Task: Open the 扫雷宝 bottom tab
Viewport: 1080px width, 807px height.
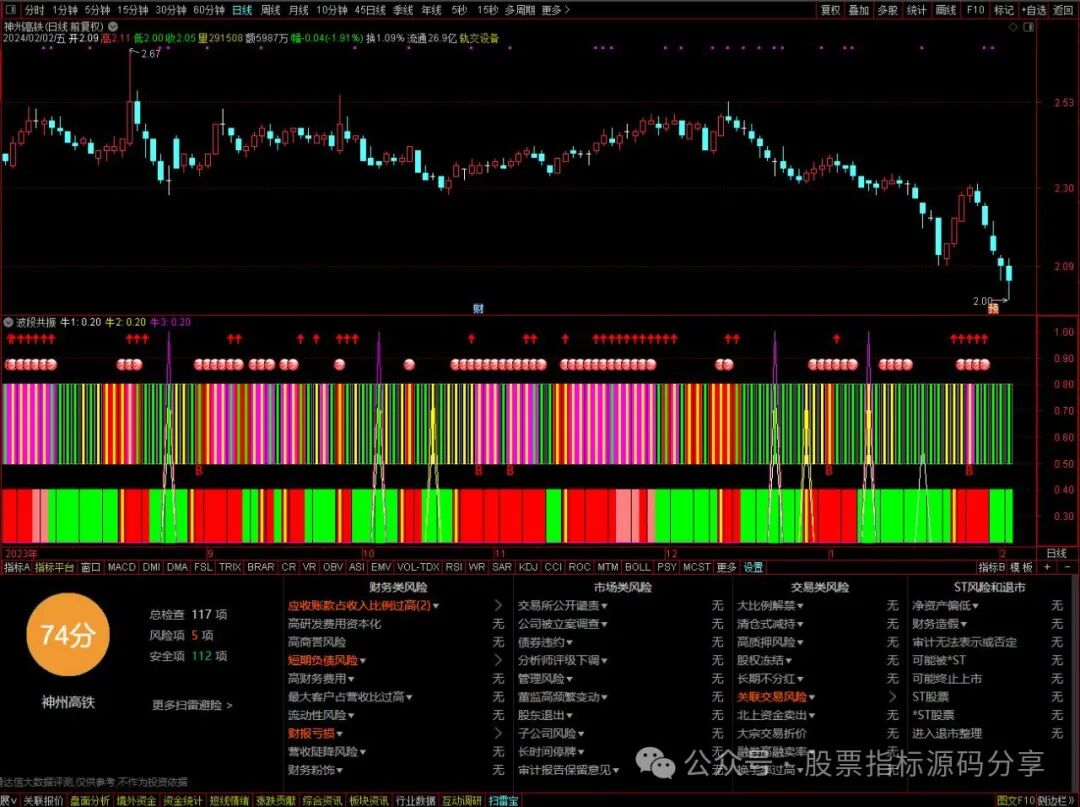Action: click(503, 800)
